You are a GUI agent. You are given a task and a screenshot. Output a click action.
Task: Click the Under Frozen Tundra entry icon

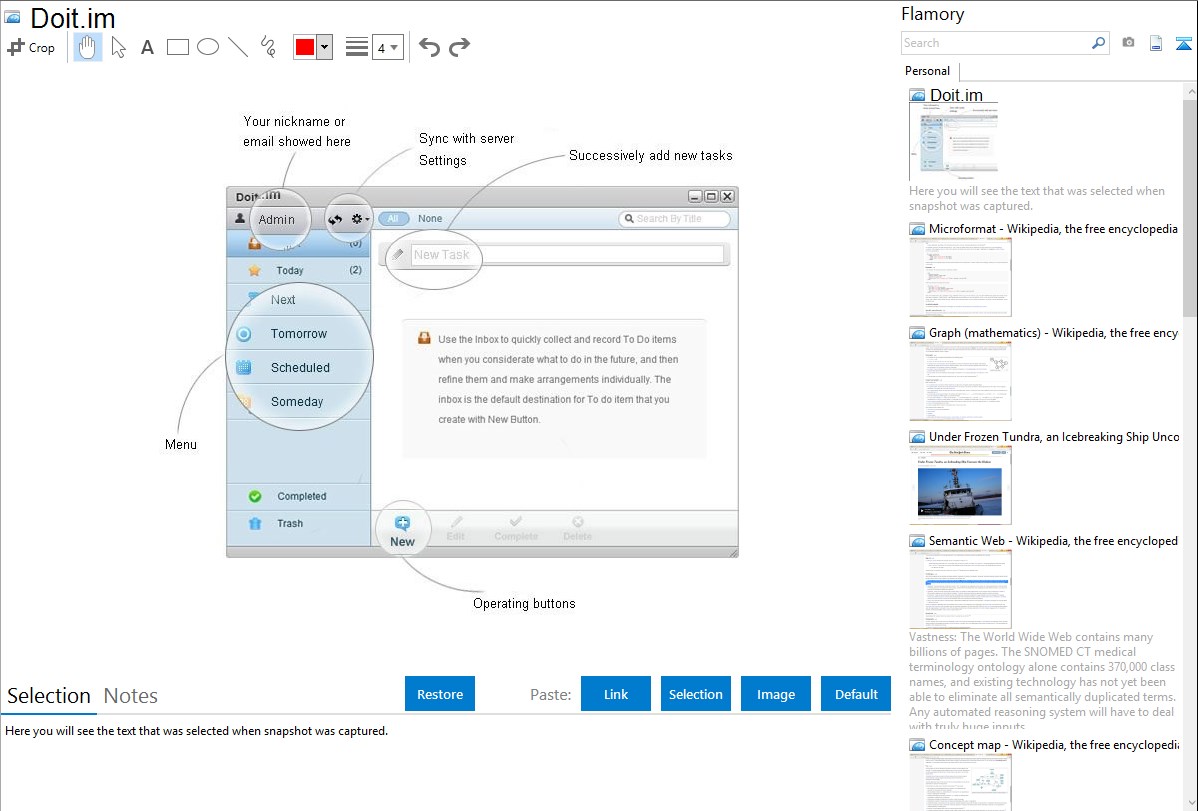click(917, 437)
